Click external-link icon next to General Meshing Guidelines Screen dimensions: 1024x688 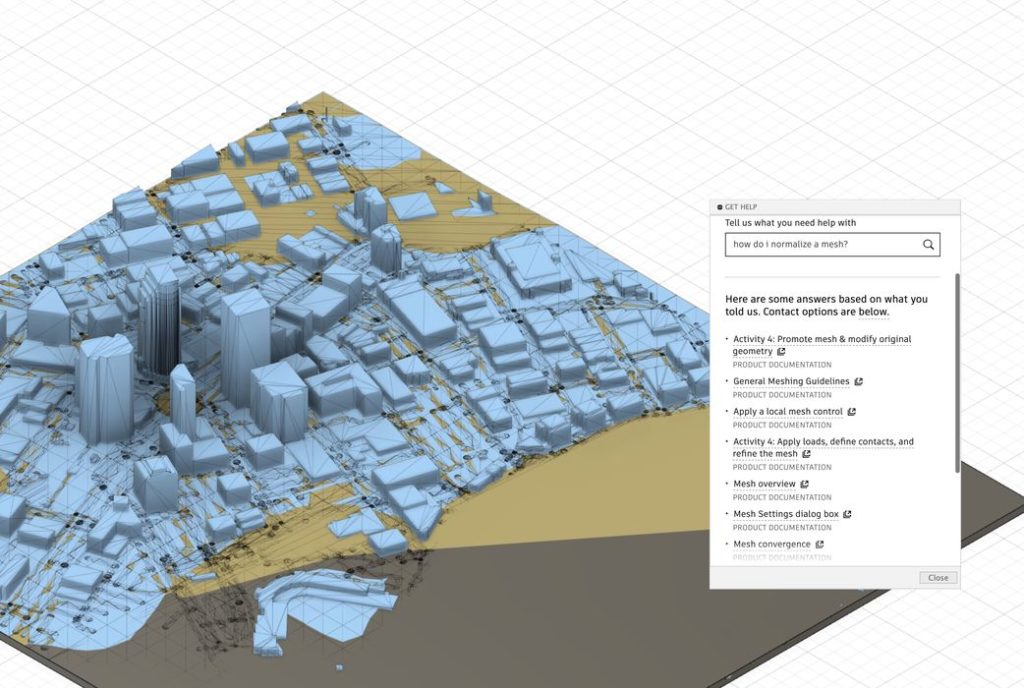click(x=859, y=382)
